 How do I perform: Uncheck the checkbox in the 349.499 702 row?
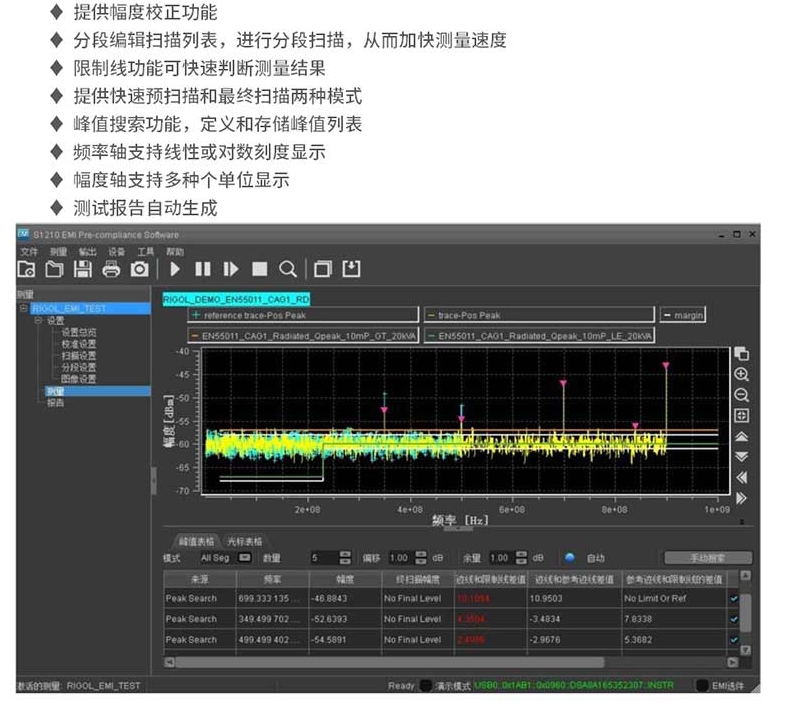tap(733, 619)
